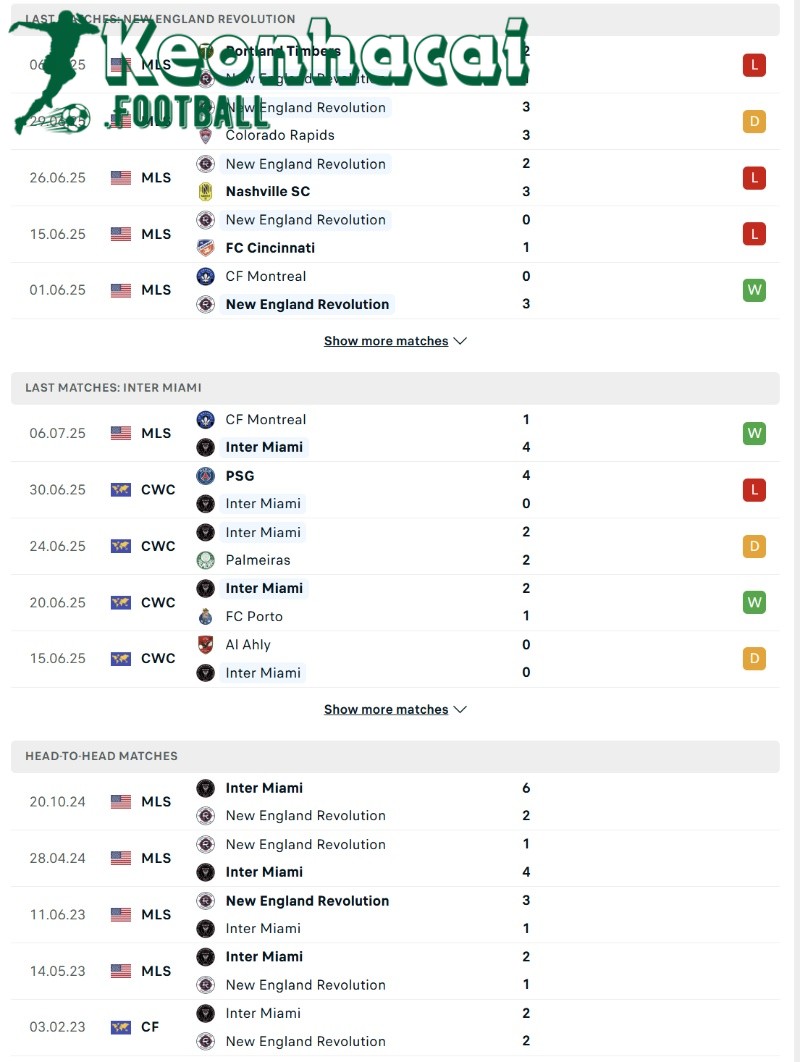This screenshot has width=800, height=1062.
Task: Click the Nashville SC club crest
Action: 207,191
